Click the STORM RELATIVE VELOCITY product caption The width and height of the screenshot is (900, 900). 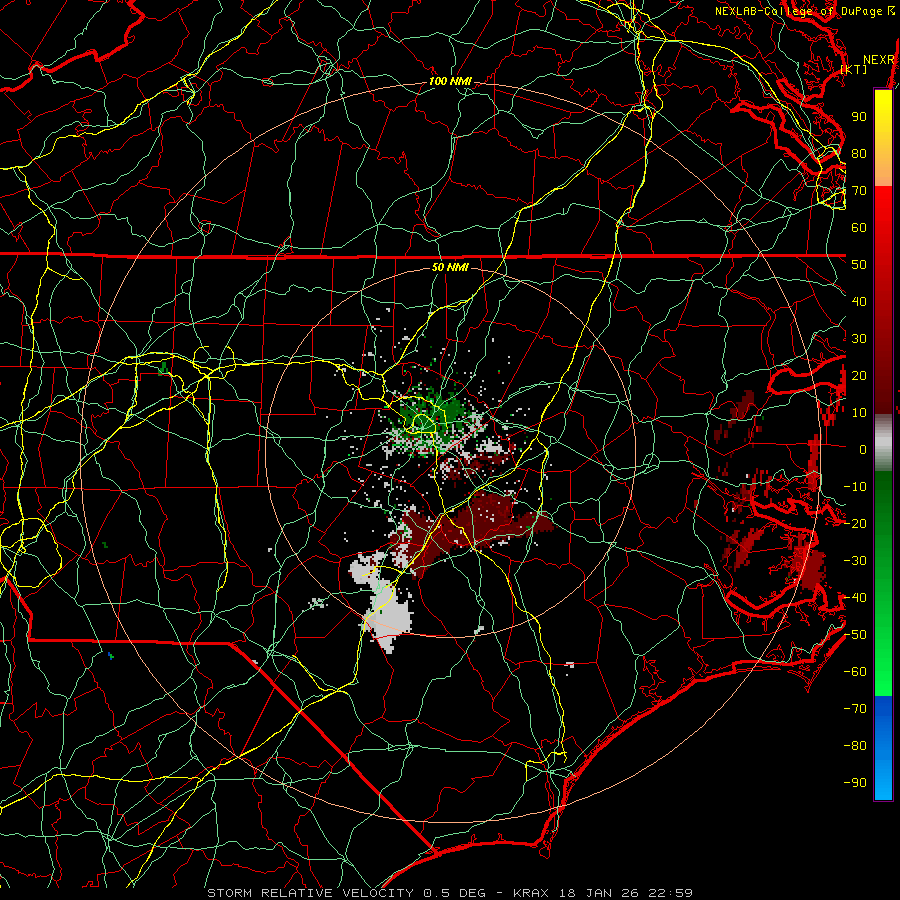tap(449, 893)
